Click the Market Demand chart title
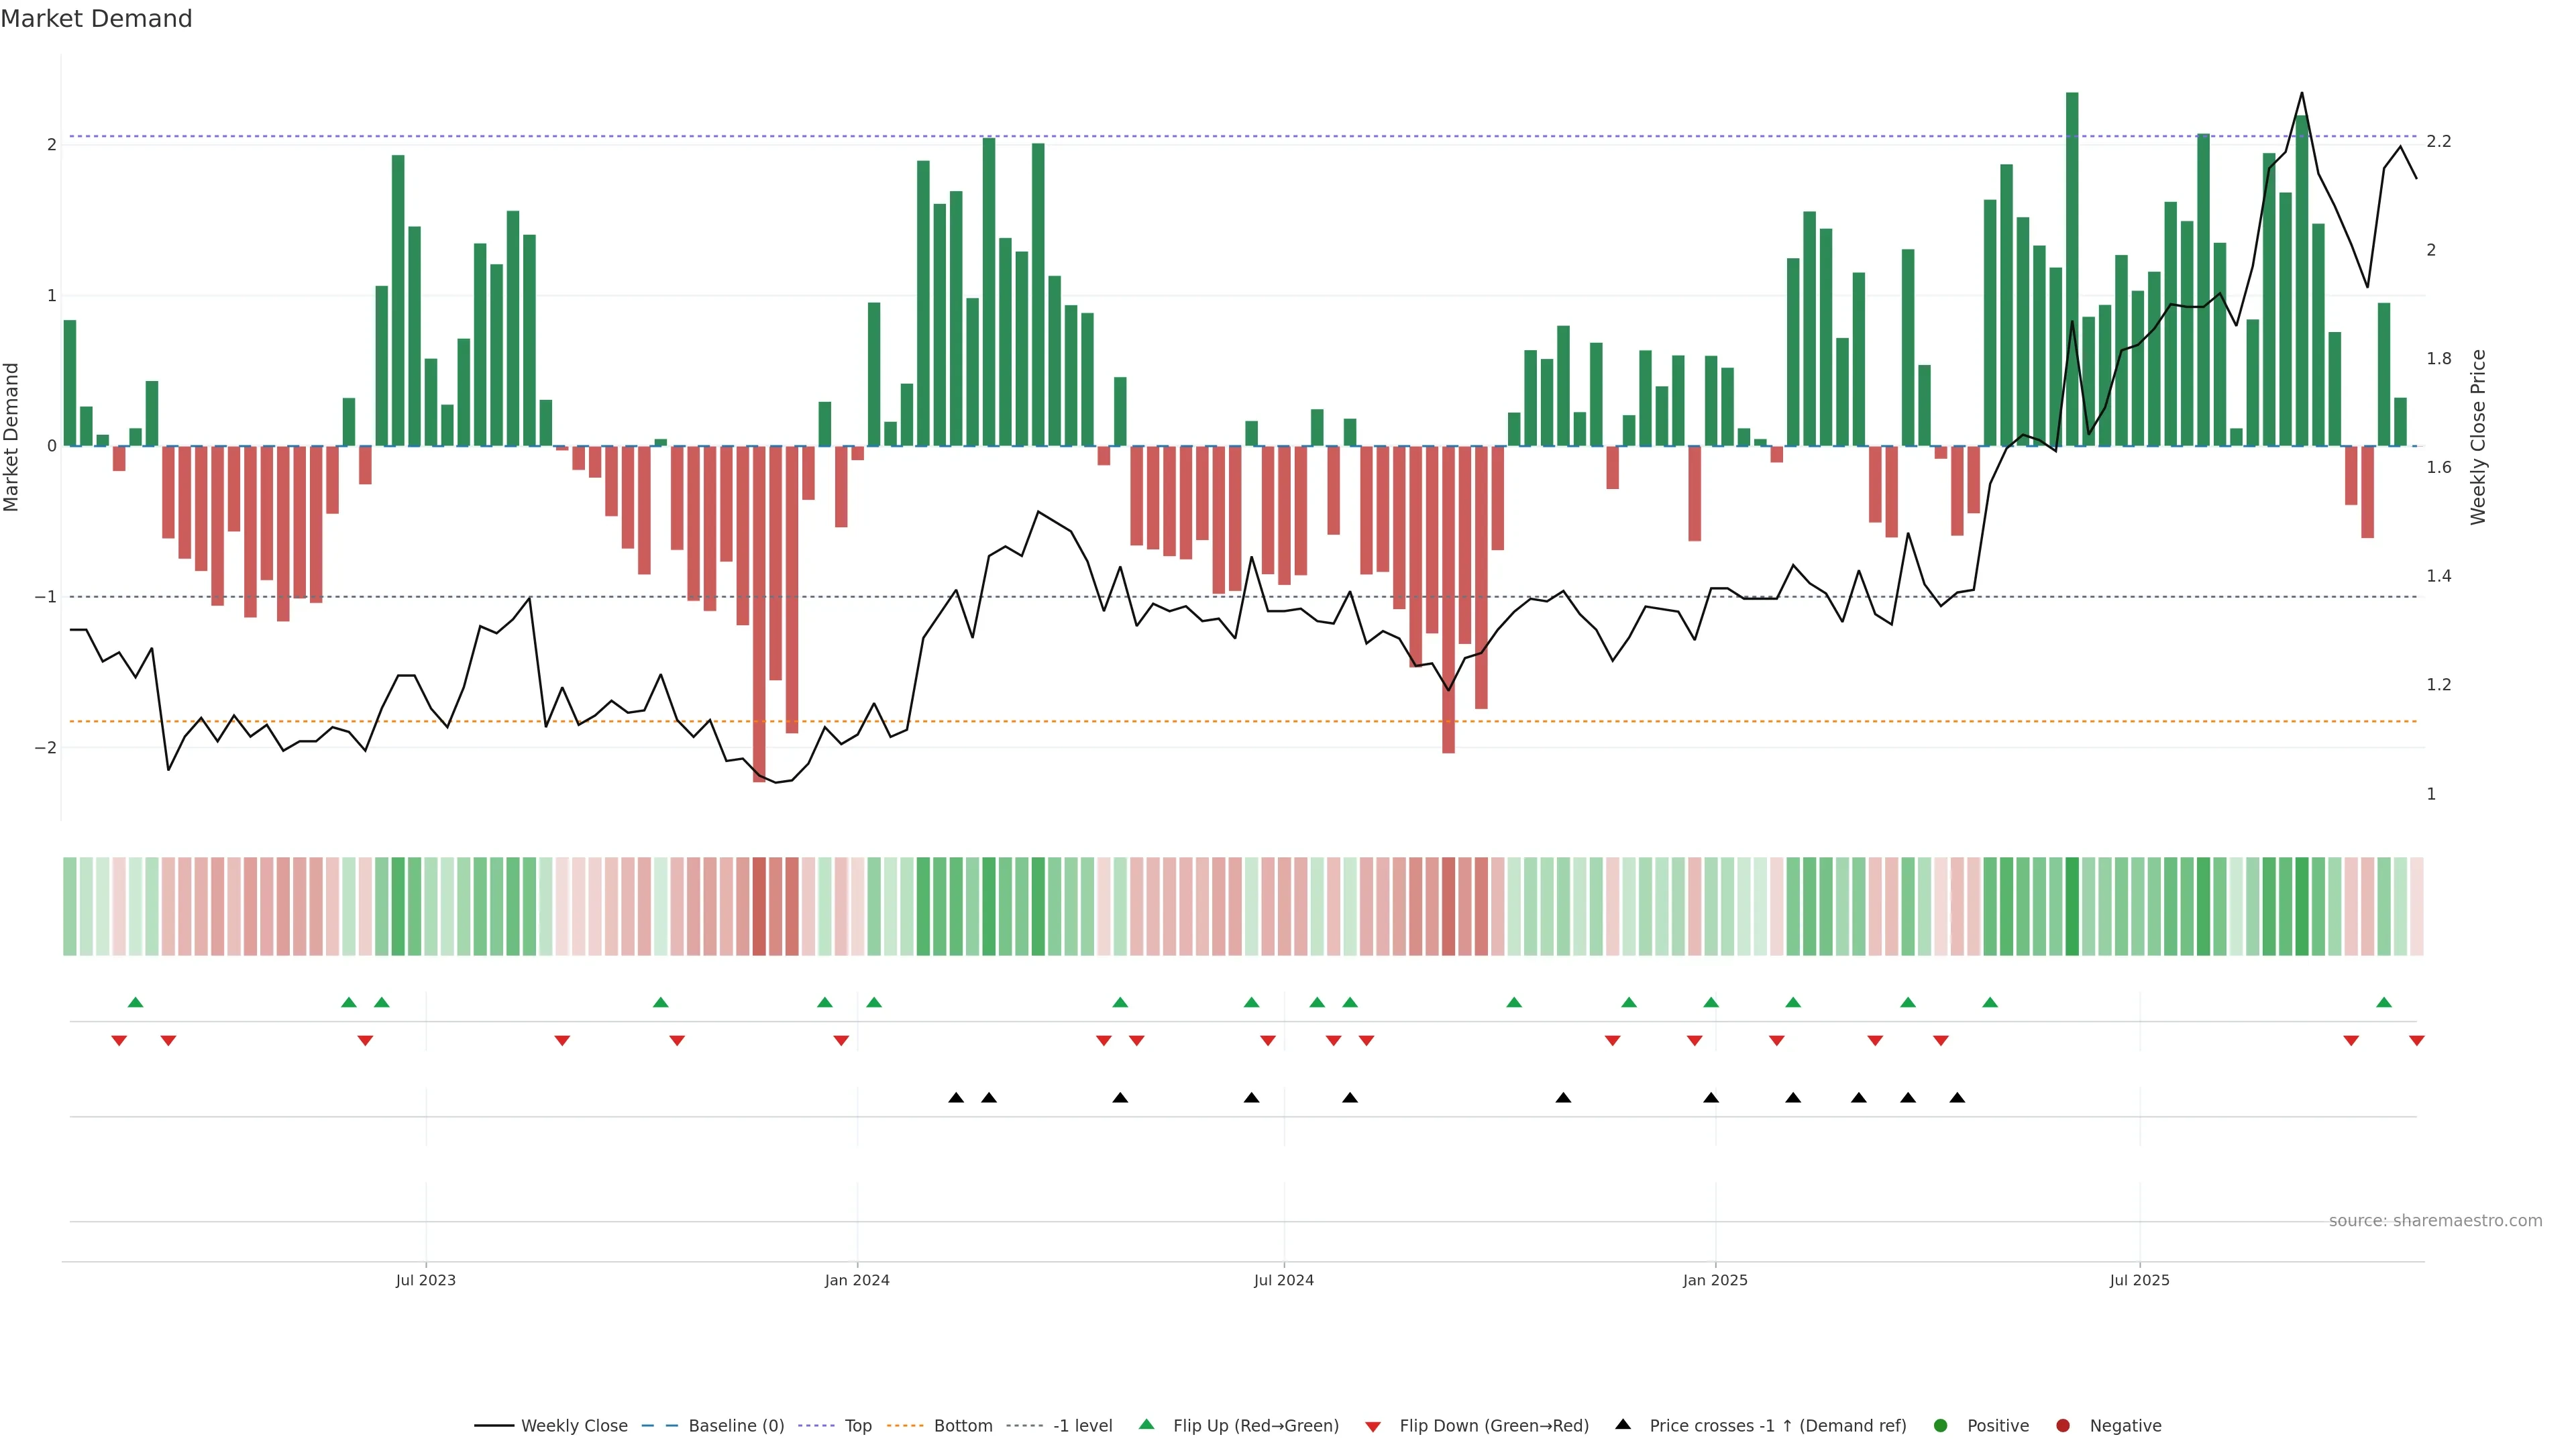The width and height of the screenshot is (2576, 1449). (96, 19)
